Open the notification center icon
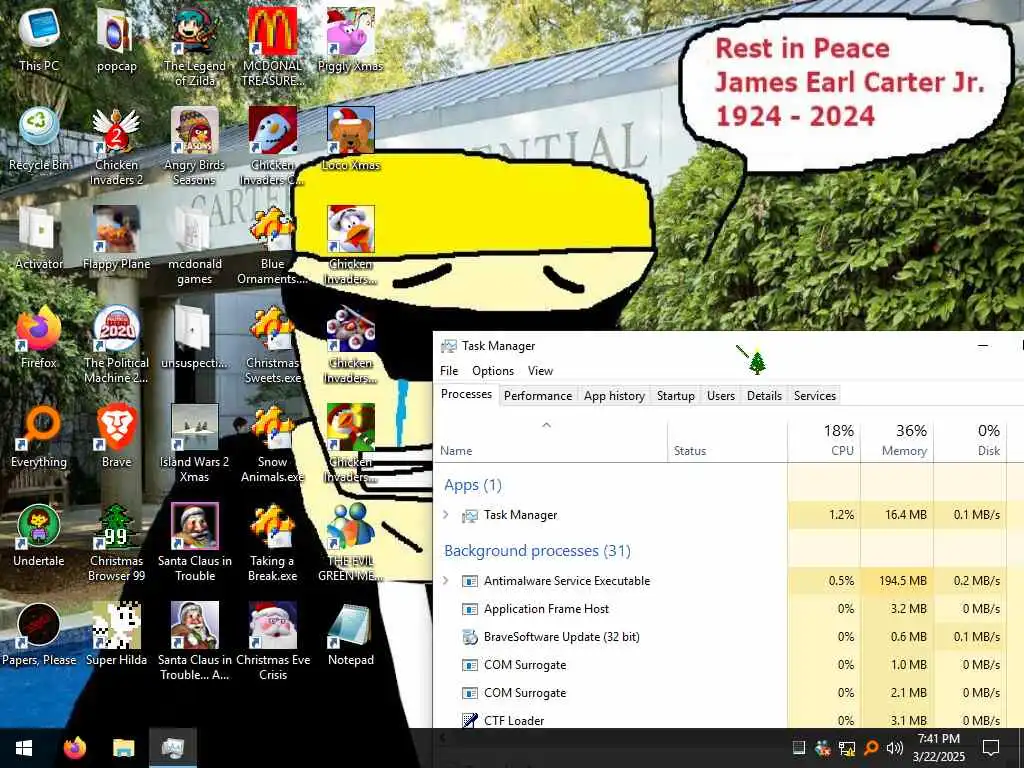The image size is (1024, 768). pos(991,748)
